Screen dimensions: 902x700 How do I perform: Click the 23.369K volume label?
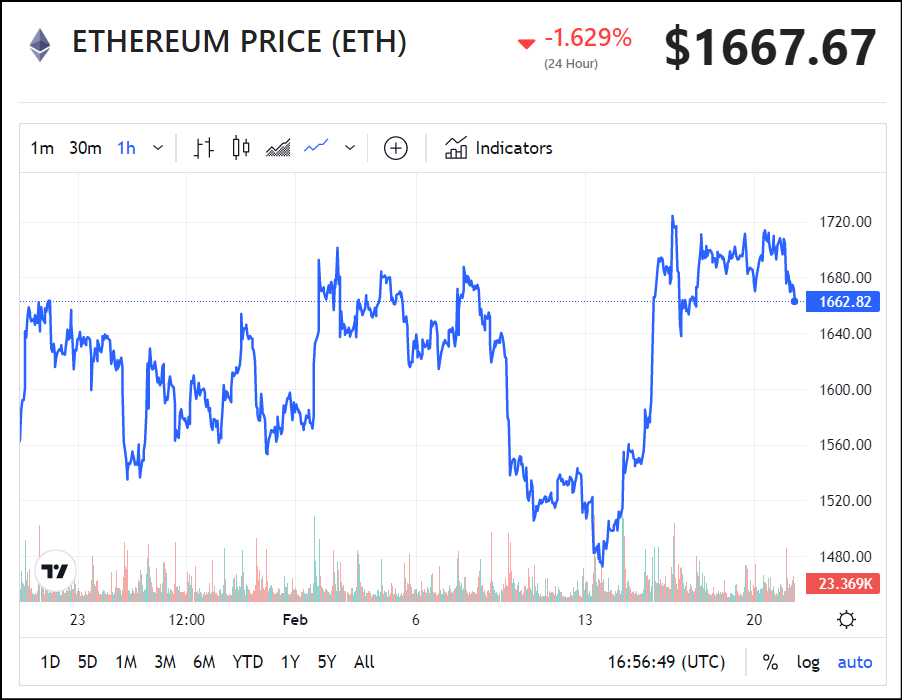pos(843,583)
